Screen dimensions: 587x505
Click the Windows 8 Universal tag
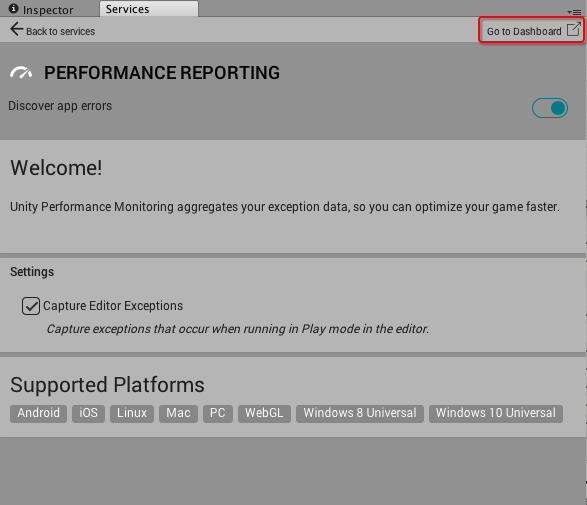360,413
